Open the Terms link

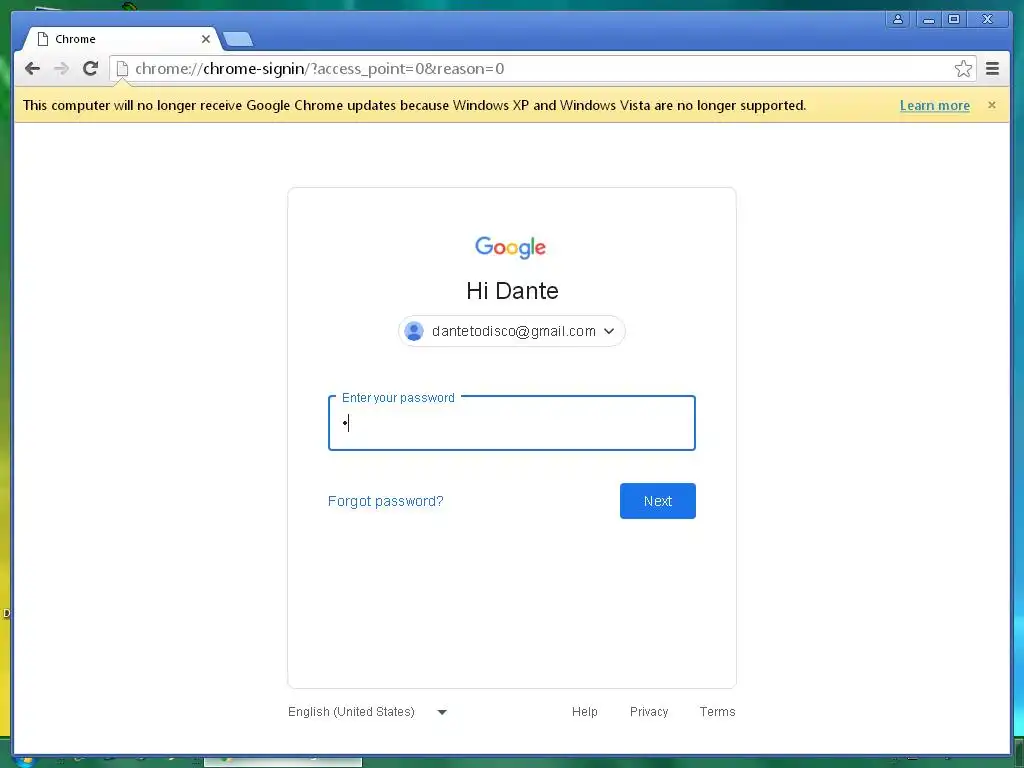click(717, 712)
